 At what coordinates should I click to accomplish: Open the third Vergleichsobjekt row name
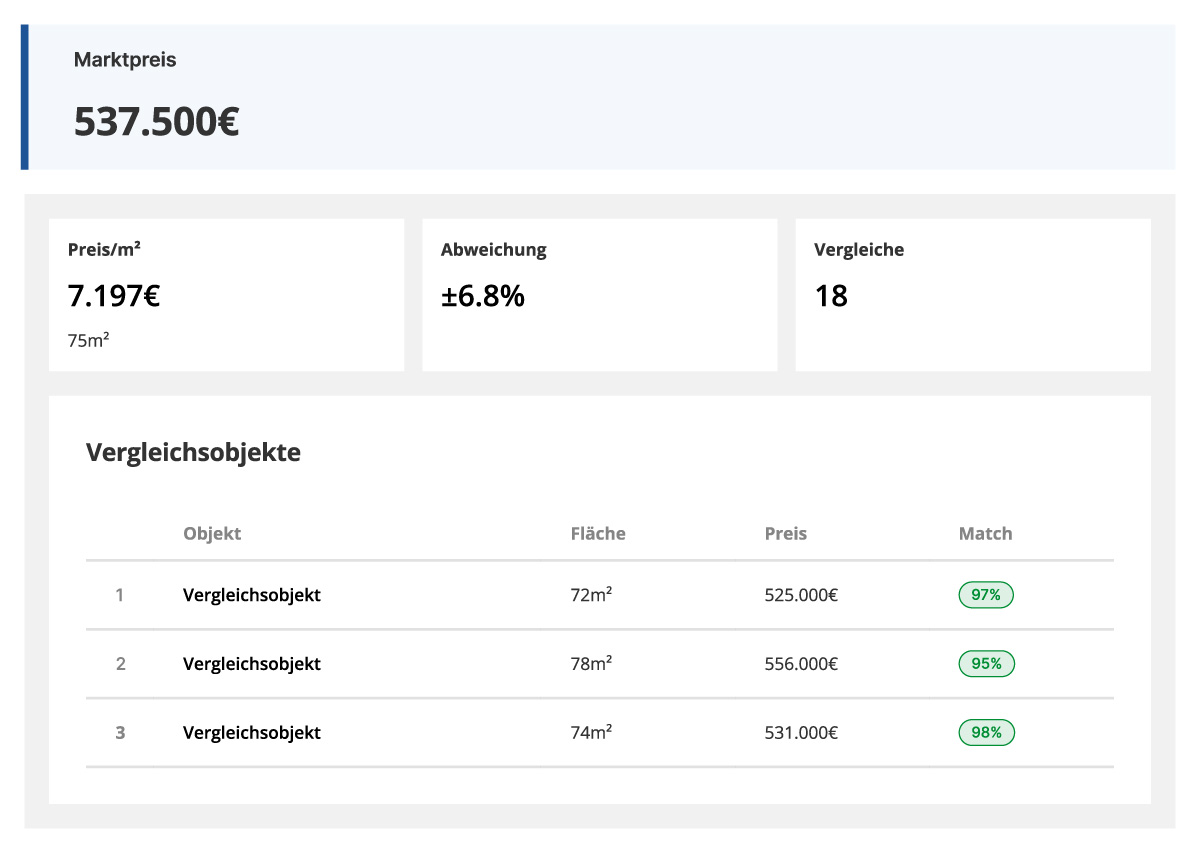coord(252,733)
